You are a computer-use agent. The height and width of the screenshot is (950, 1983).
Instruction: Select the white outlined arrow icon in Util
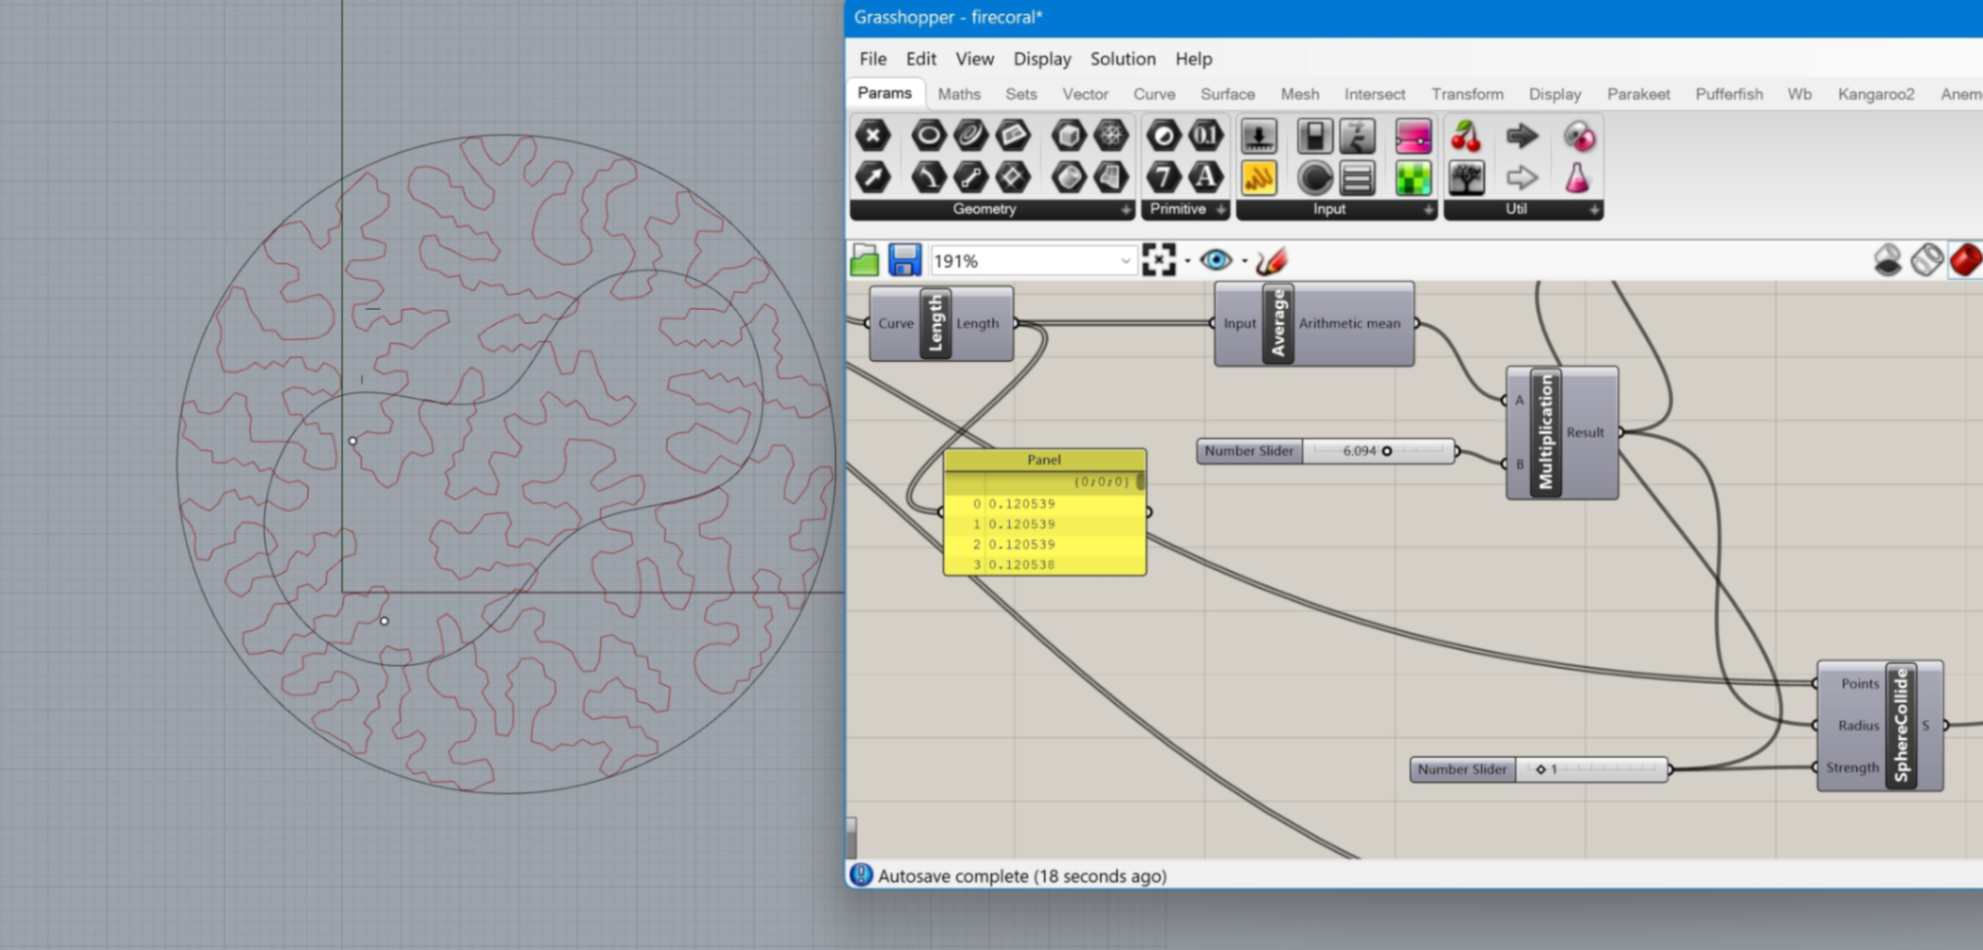coord(1522,178)
